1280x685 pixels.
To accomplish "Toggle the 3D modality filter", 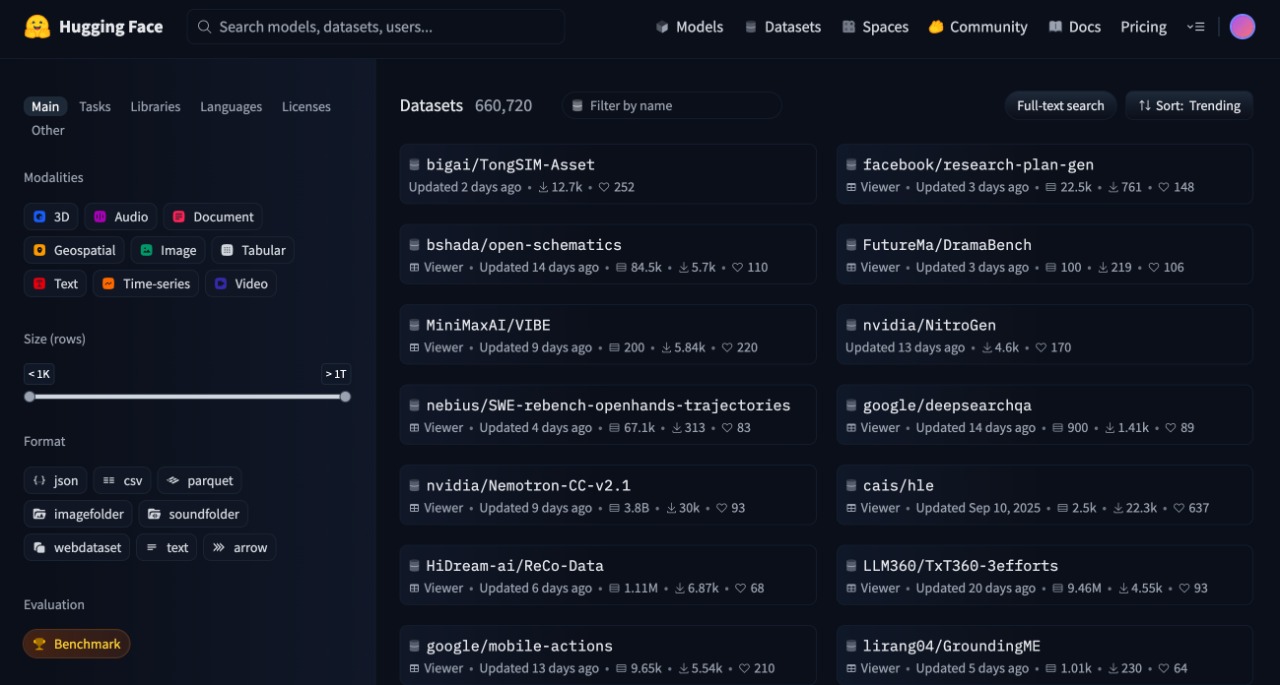I will (50, 216).
